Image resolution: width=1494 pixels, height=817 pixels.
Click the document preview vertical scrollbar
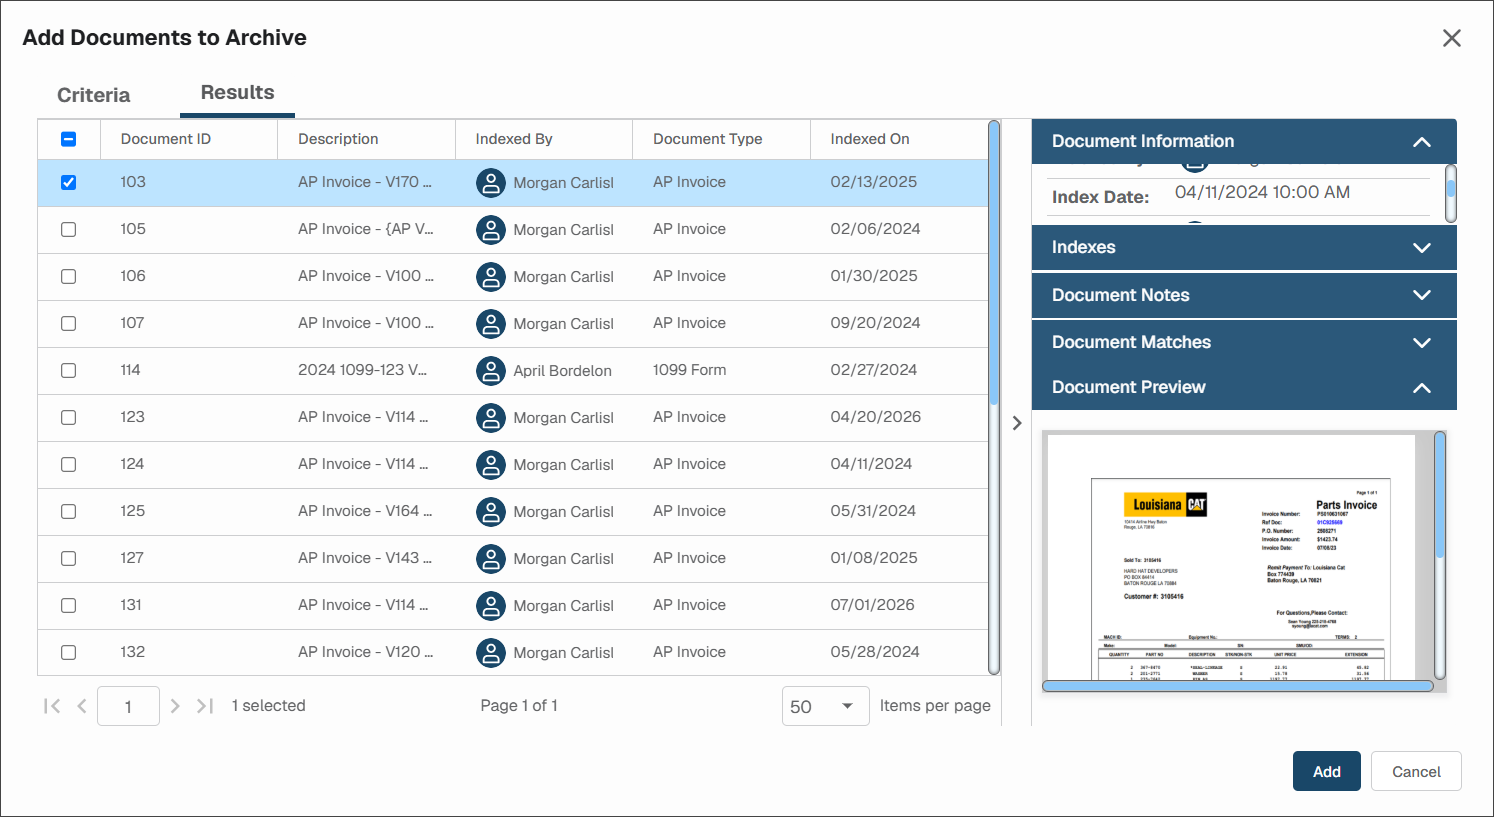1440,495
